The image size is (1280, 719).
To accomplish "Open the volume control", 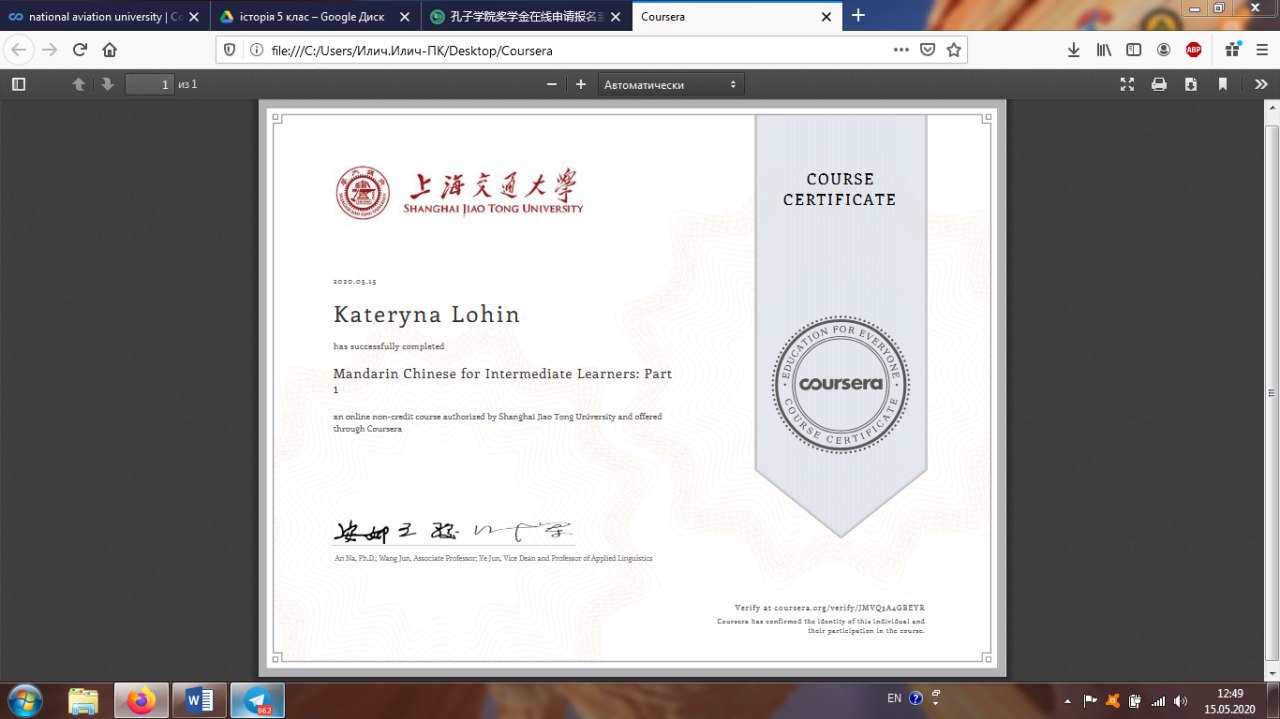I will tap(1181, 700).
